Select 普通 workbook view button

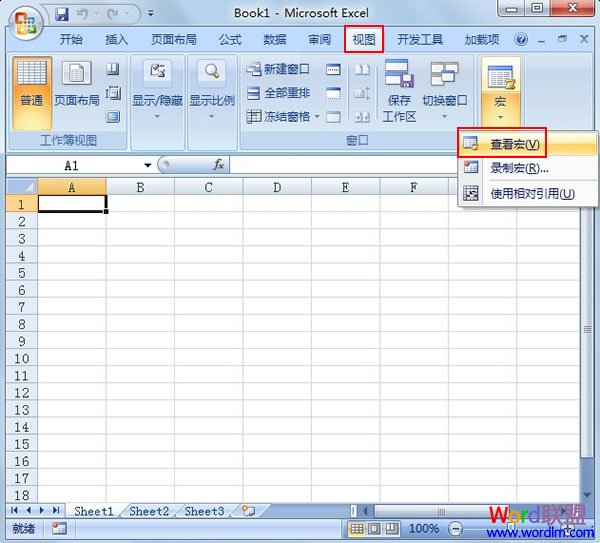[32, 93]
